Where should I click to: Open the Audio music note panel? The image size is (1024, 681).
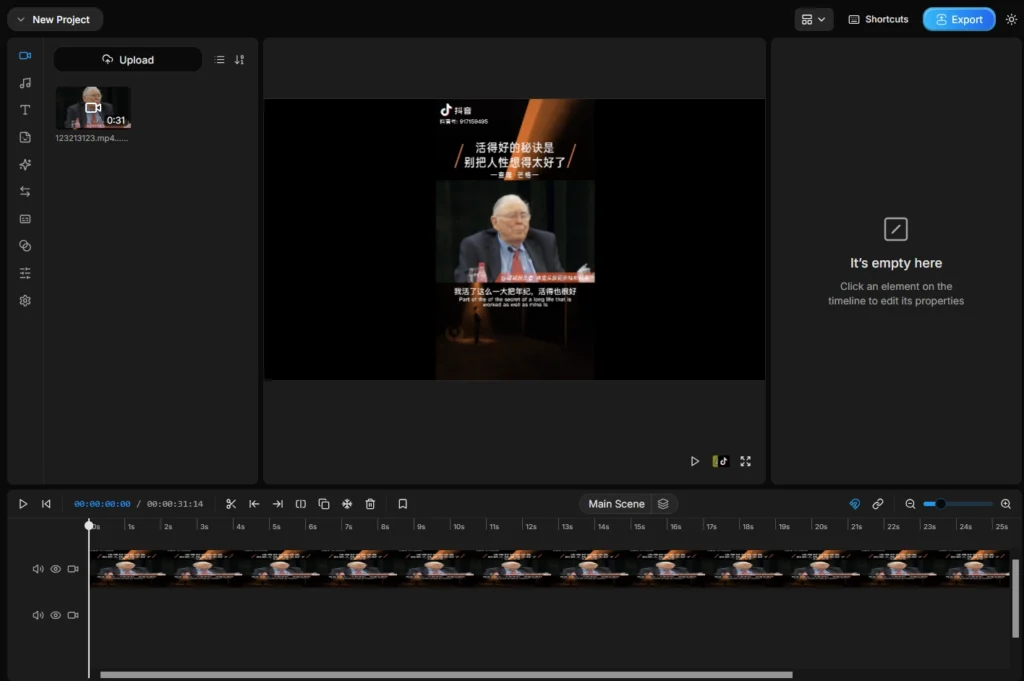[25, 83]
